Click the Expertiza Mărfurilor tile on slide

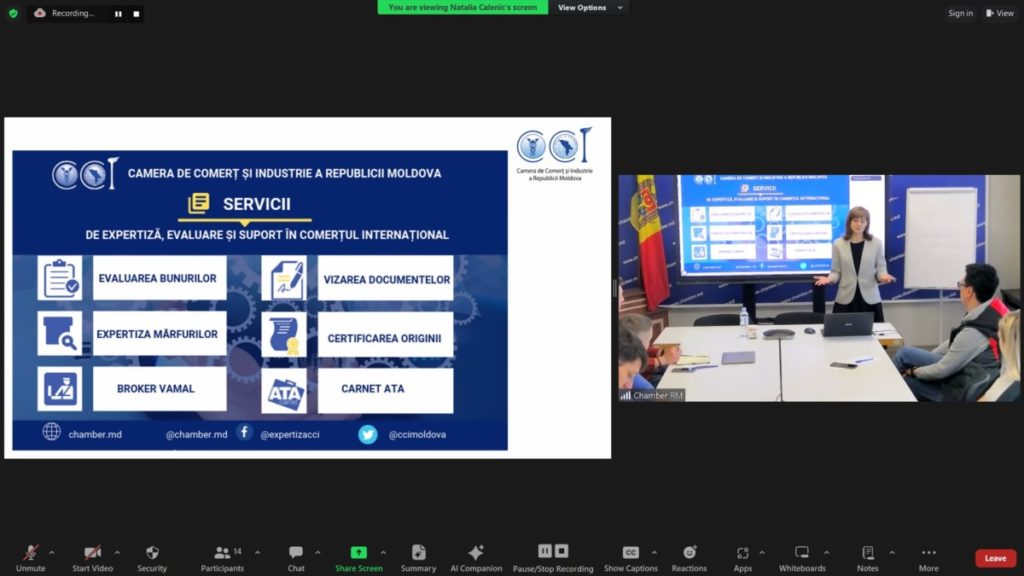(x=159, y=334)
